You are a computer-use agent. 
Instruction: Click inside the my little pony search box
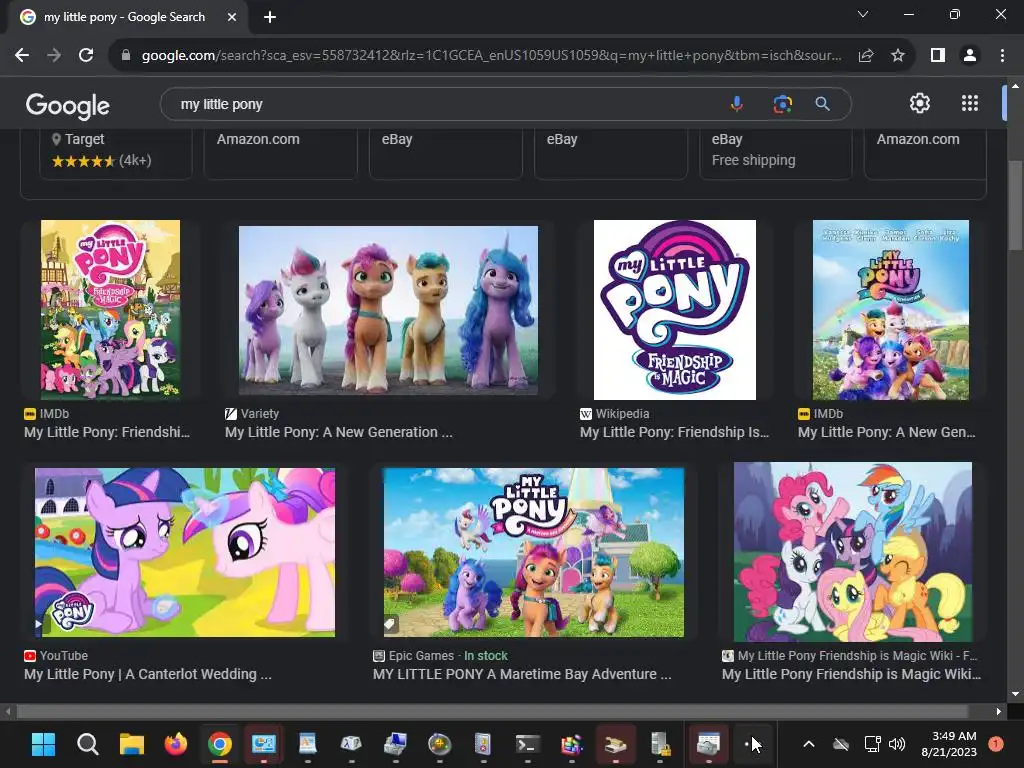click(444, 104)
